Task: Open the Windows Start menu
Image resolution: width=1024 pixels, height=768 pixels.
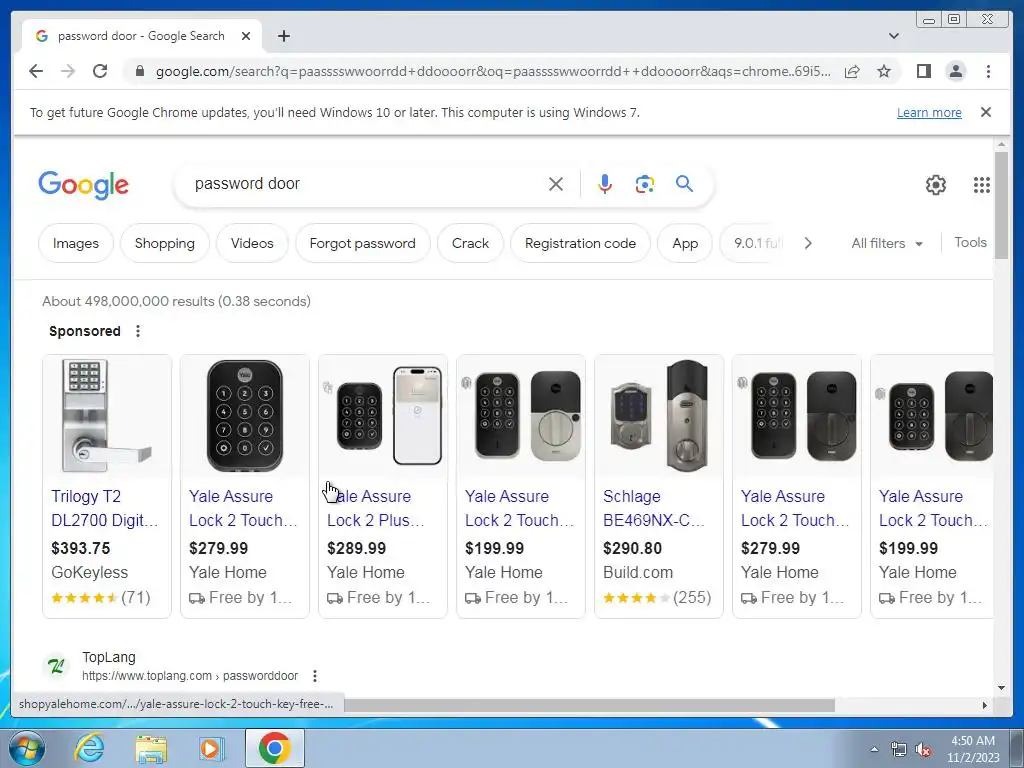Action: (26, 748)
